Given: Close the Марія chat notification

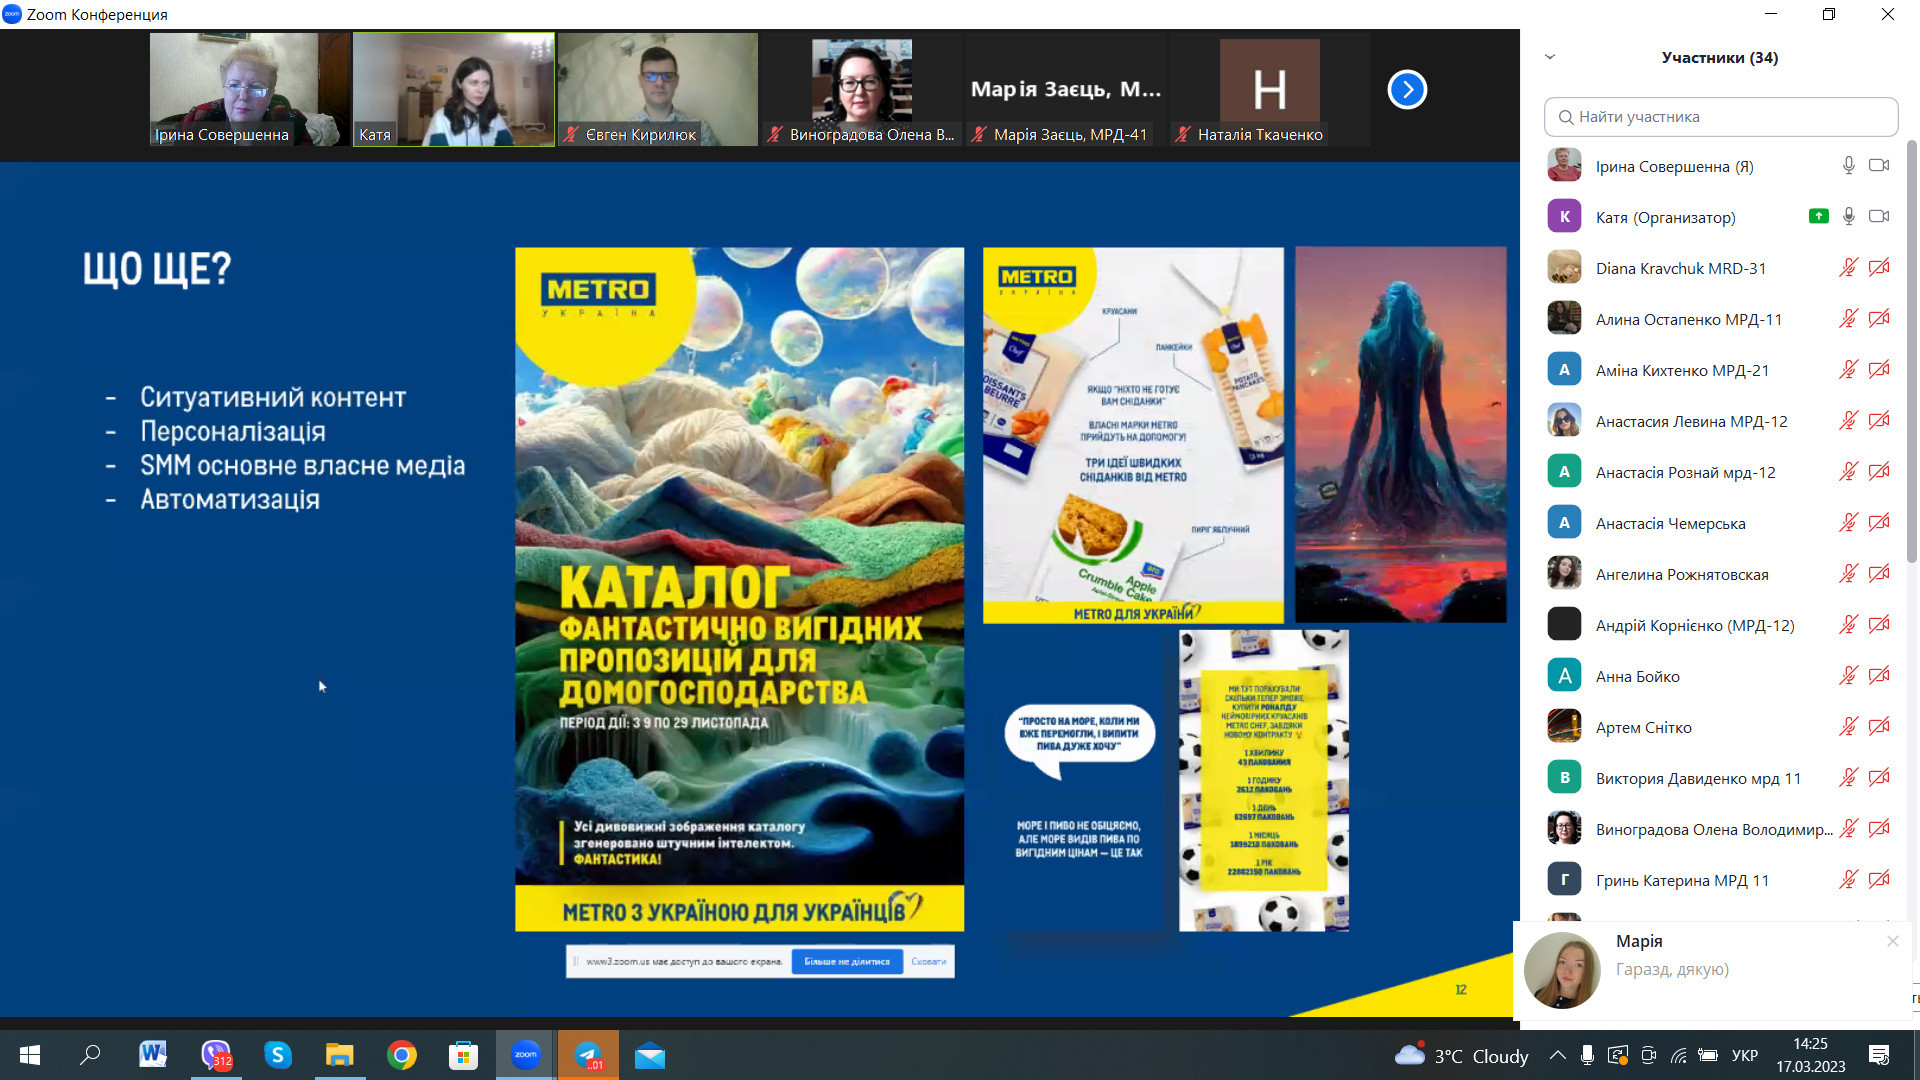Looking at the screenshot, I should [1892, 941].
